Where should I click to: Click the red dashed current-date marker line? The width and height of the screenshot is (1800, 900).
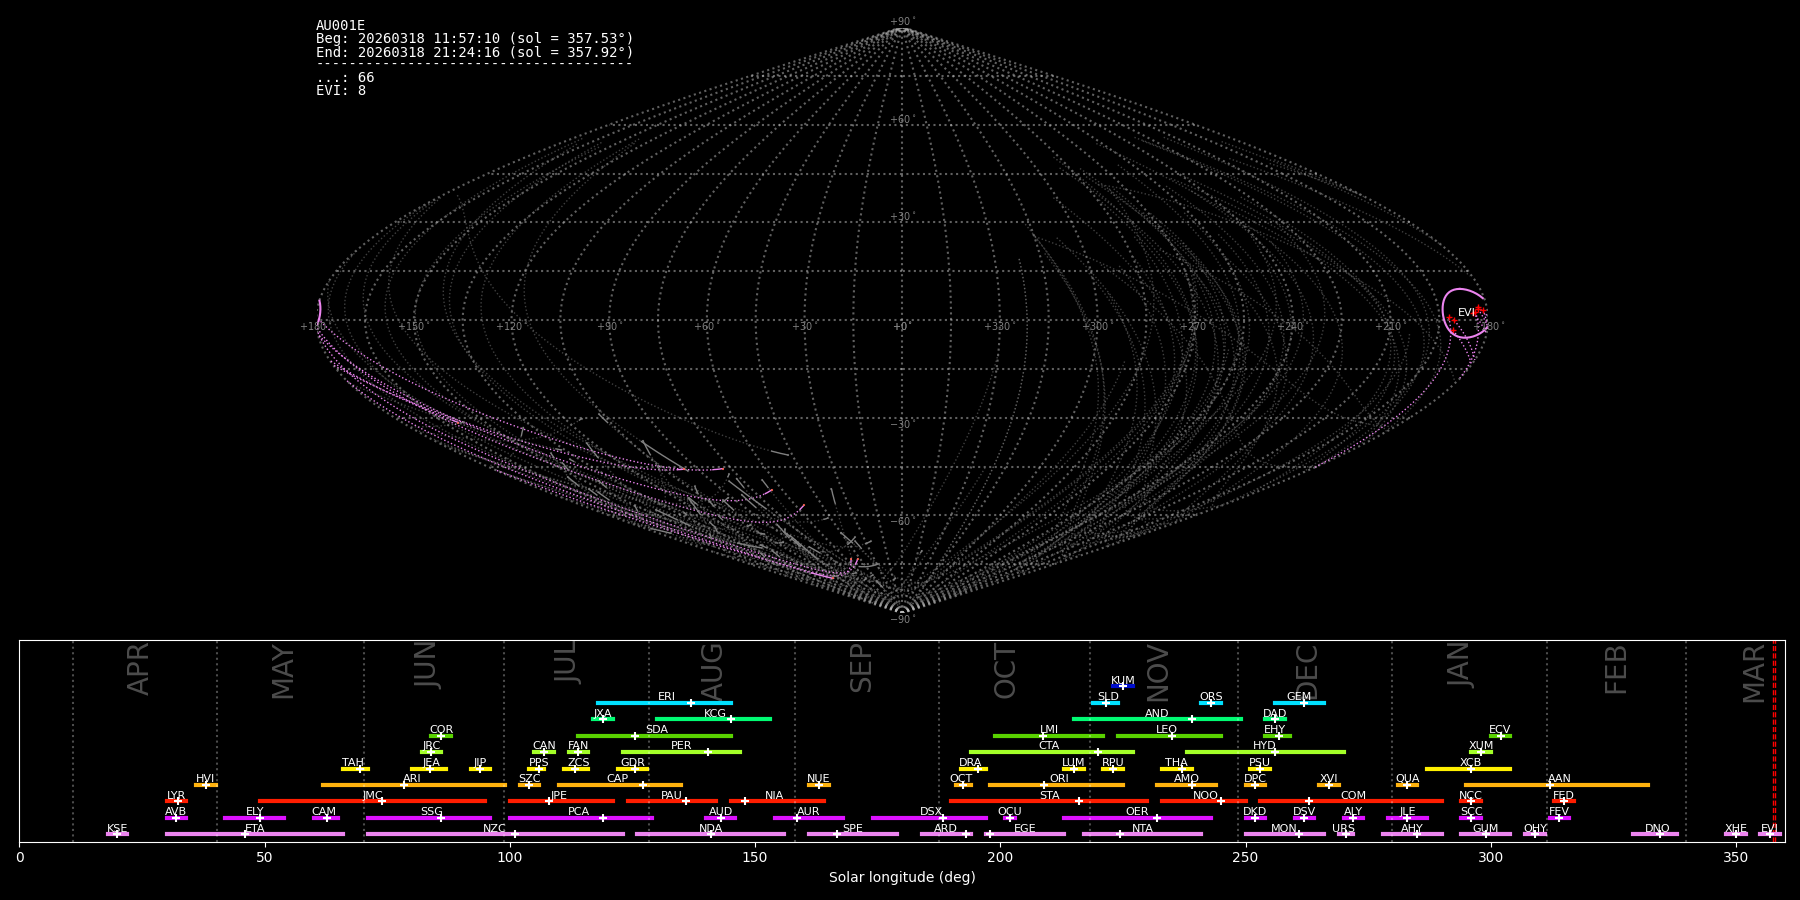tap(1774, 741)
